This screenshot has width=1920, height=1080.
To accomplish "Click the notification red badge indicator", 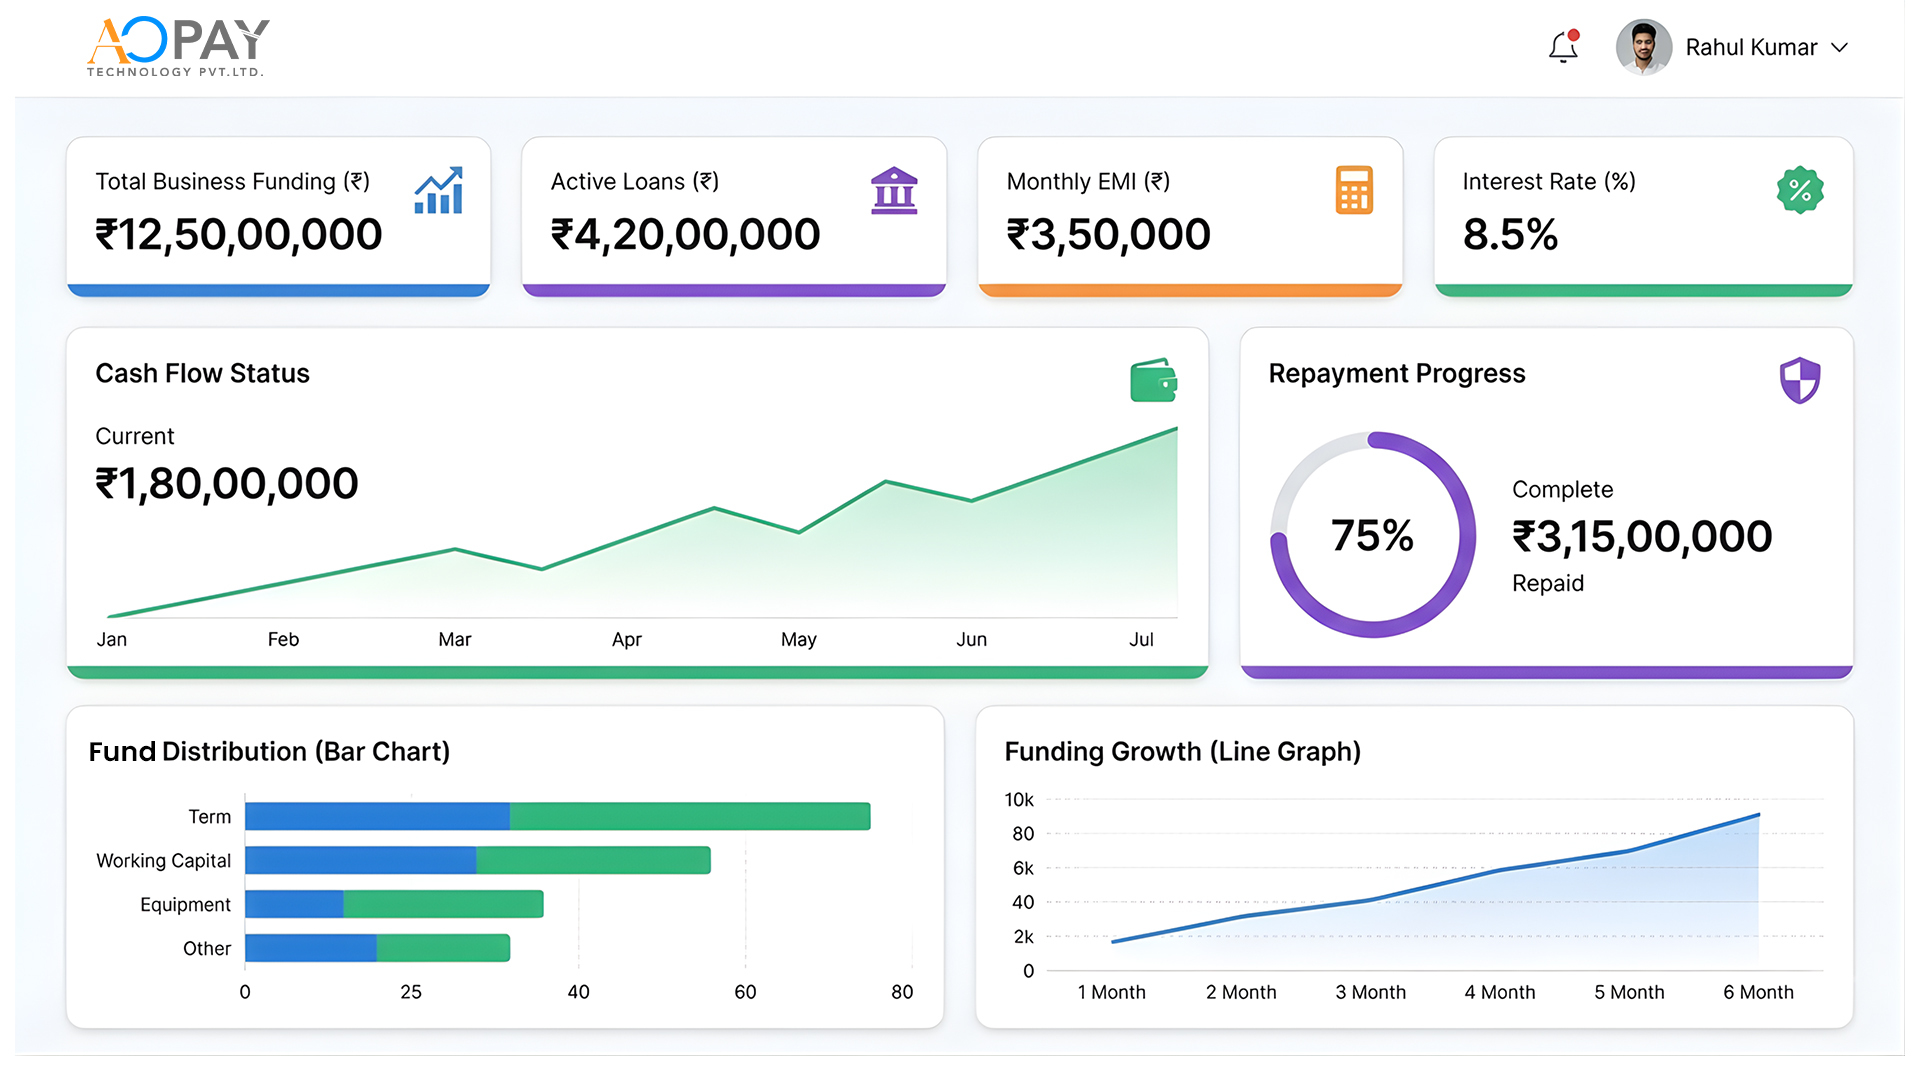I will point(1574,34).
